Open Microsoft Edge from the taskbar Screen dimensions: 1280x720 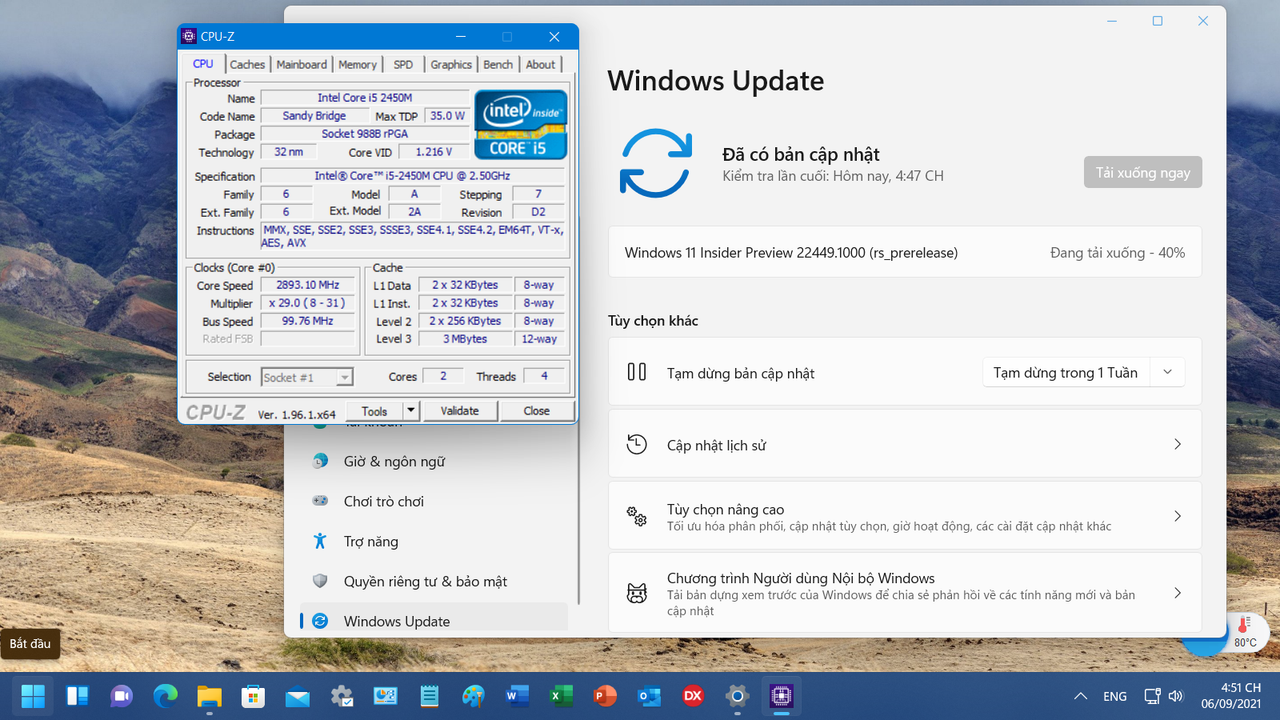click(165, 696)
